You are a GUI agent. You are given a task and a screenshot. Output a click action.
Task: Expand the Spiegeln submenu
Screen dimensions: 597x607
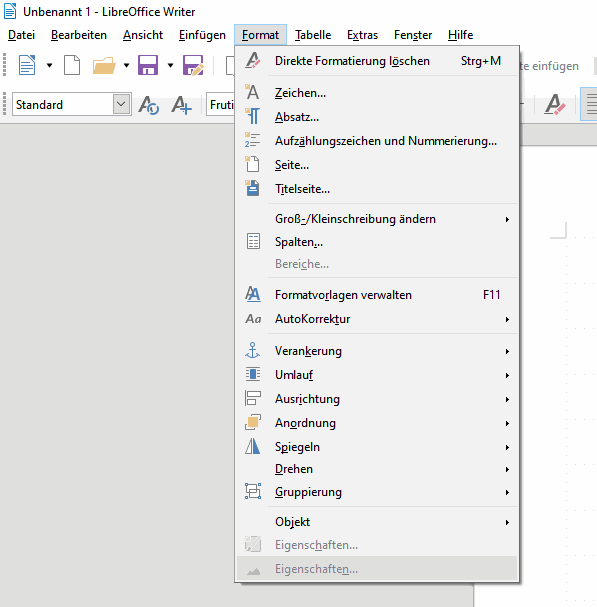point(377,447)
